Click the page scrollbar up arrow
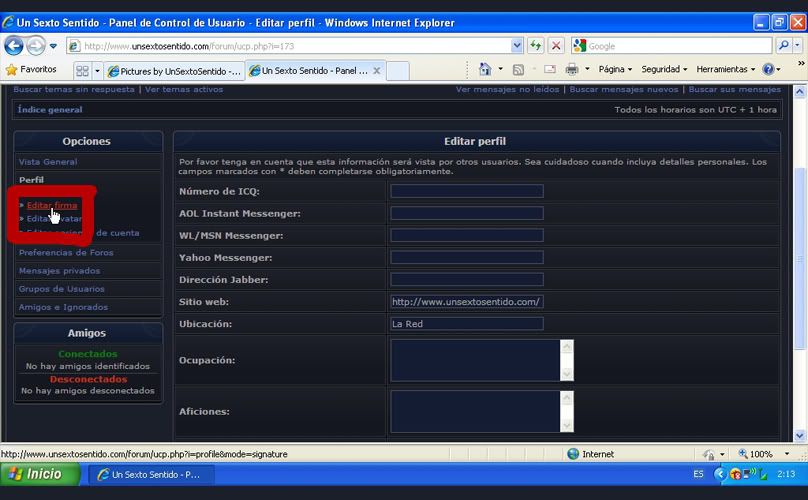Image resolution: width=808 pixels, height=500 pixels. (x=800, y=92)
